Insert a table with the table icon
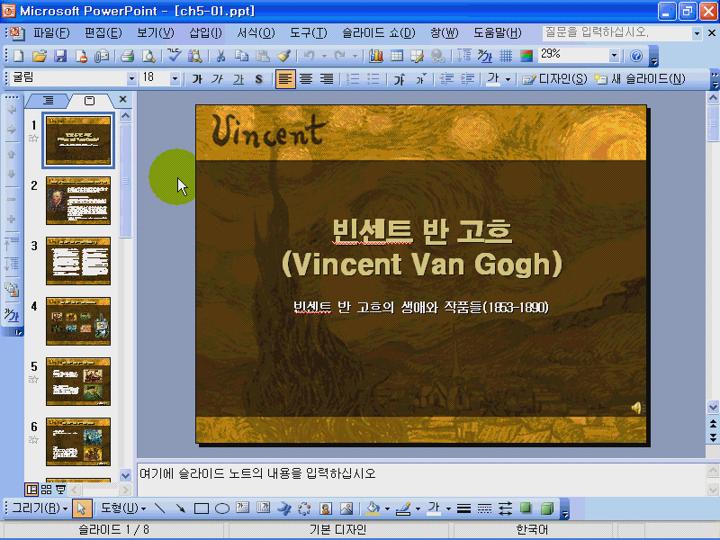Screen dimensions: 720x540 [x=397, y=56]
